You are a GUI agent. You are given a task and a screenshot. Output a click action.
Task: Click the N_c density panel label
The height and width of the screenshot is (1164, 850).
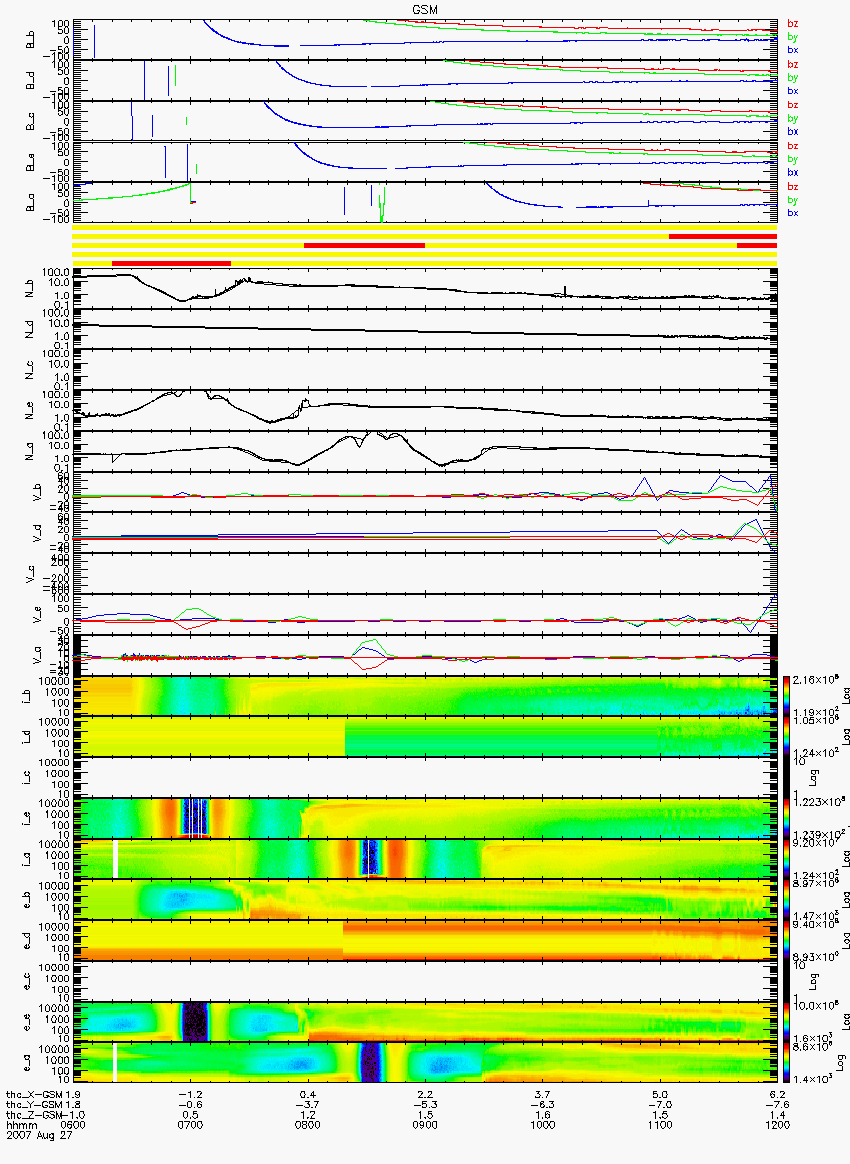point(31,370)
